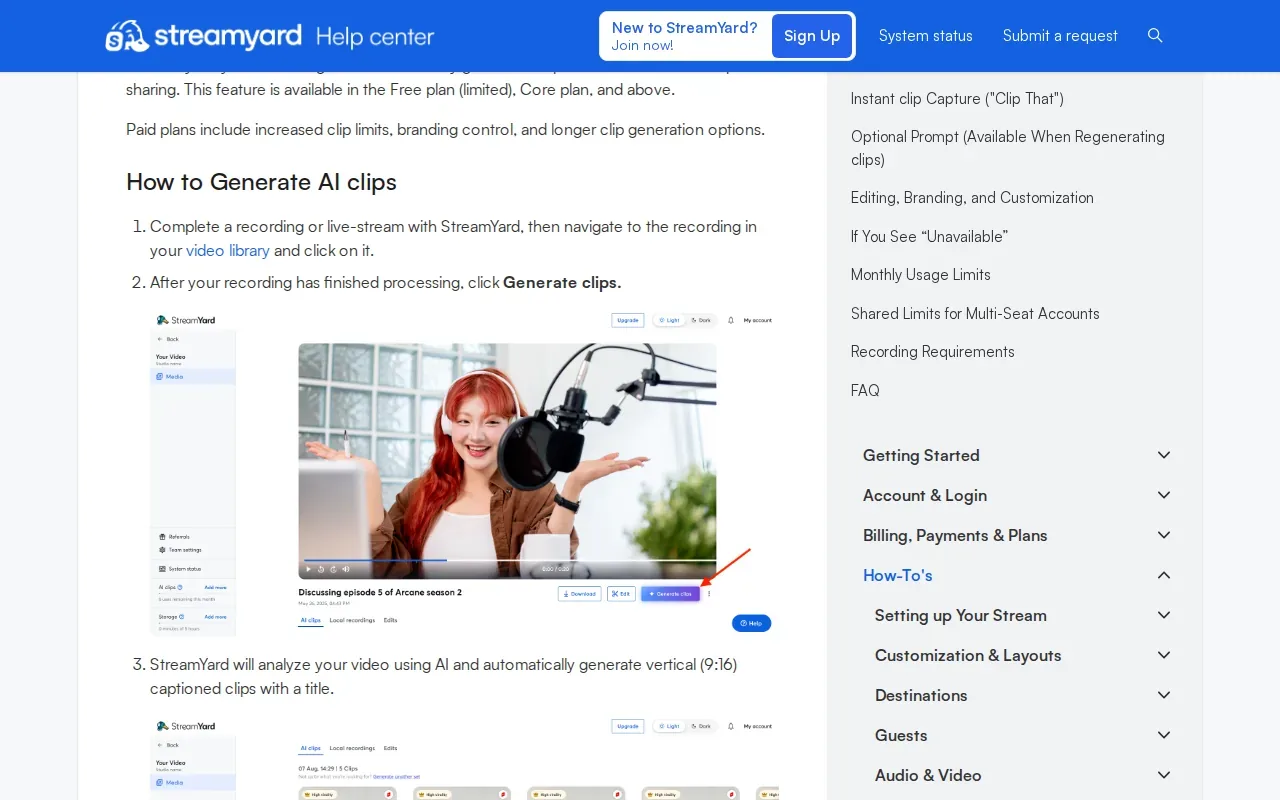The width and height of the screenshot is (1280, 800).
Task: Collapse the How-To's section
Action: [x=1164, y=575]
